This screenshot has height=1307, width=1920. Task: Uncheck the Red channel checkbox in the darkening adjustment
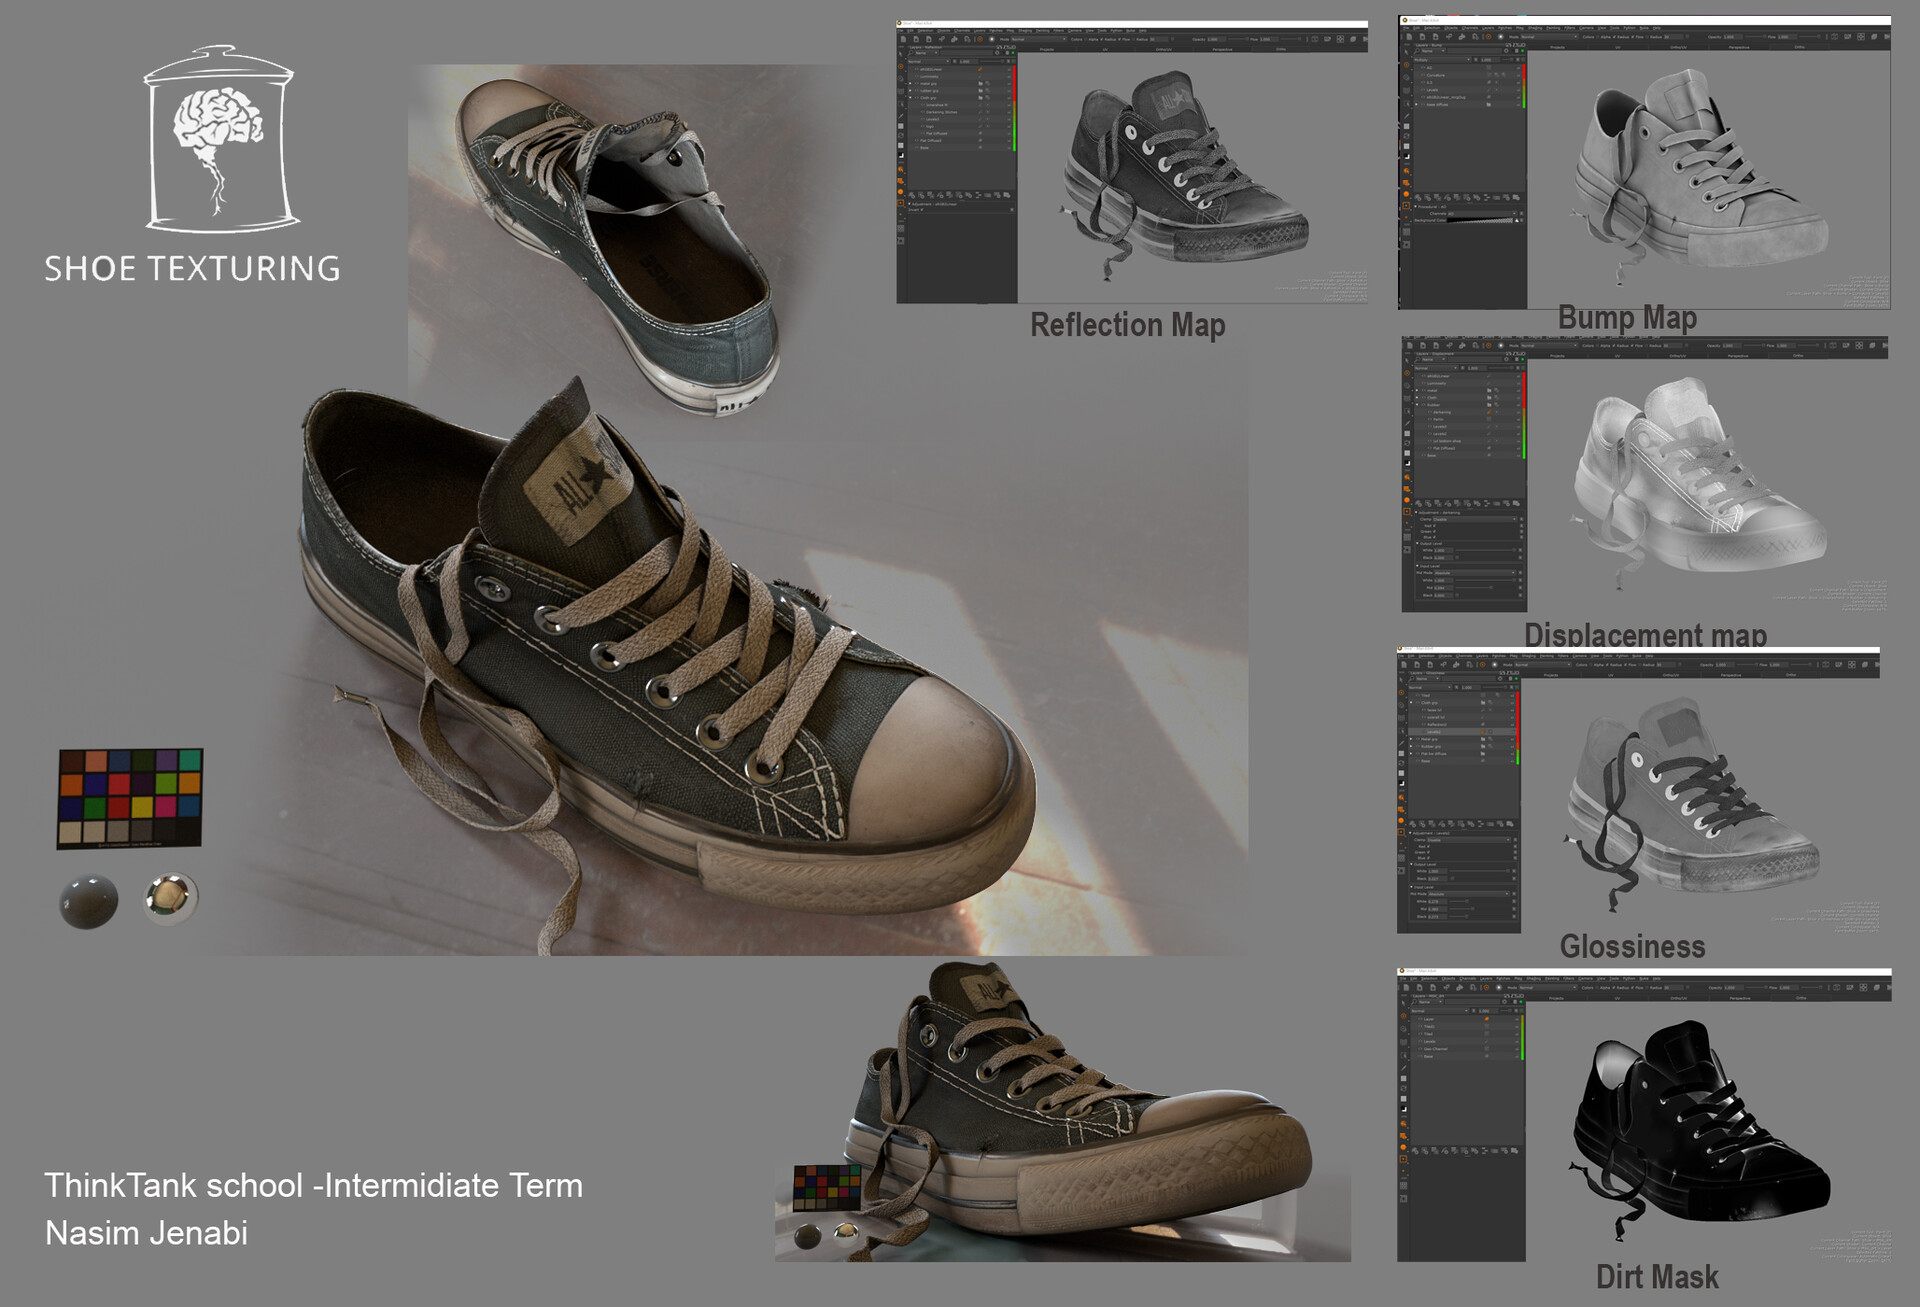[1435, 526]
